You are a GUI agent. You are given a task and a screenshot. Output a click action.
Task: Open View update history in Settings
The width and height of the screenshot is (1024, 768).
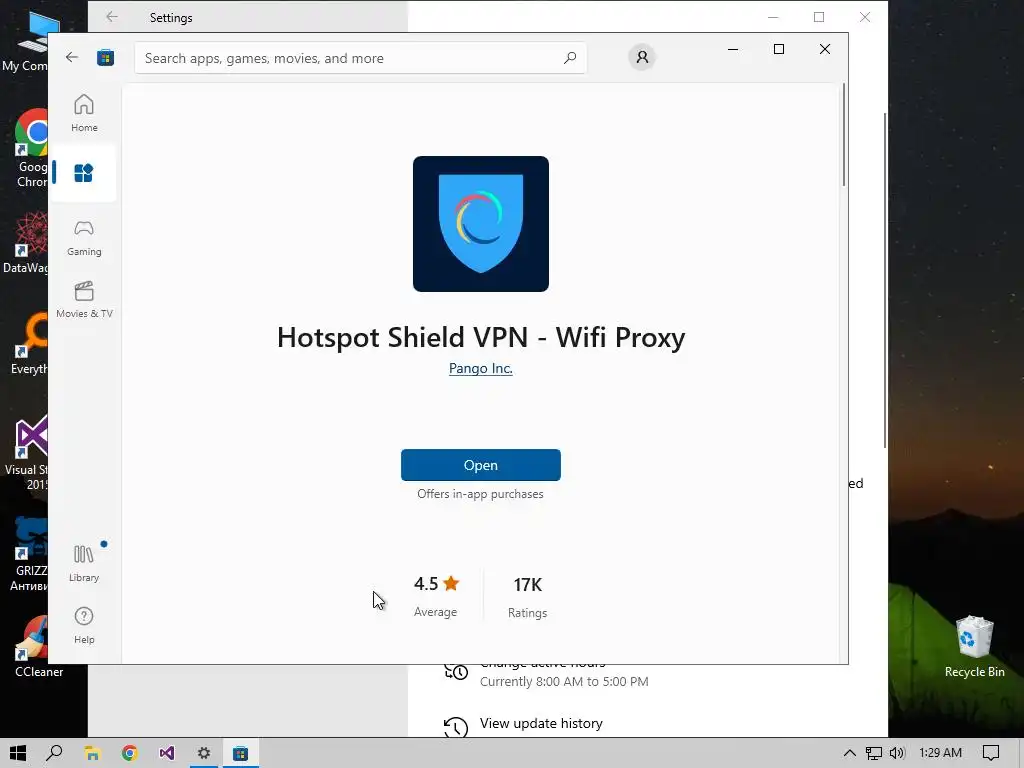541,723
